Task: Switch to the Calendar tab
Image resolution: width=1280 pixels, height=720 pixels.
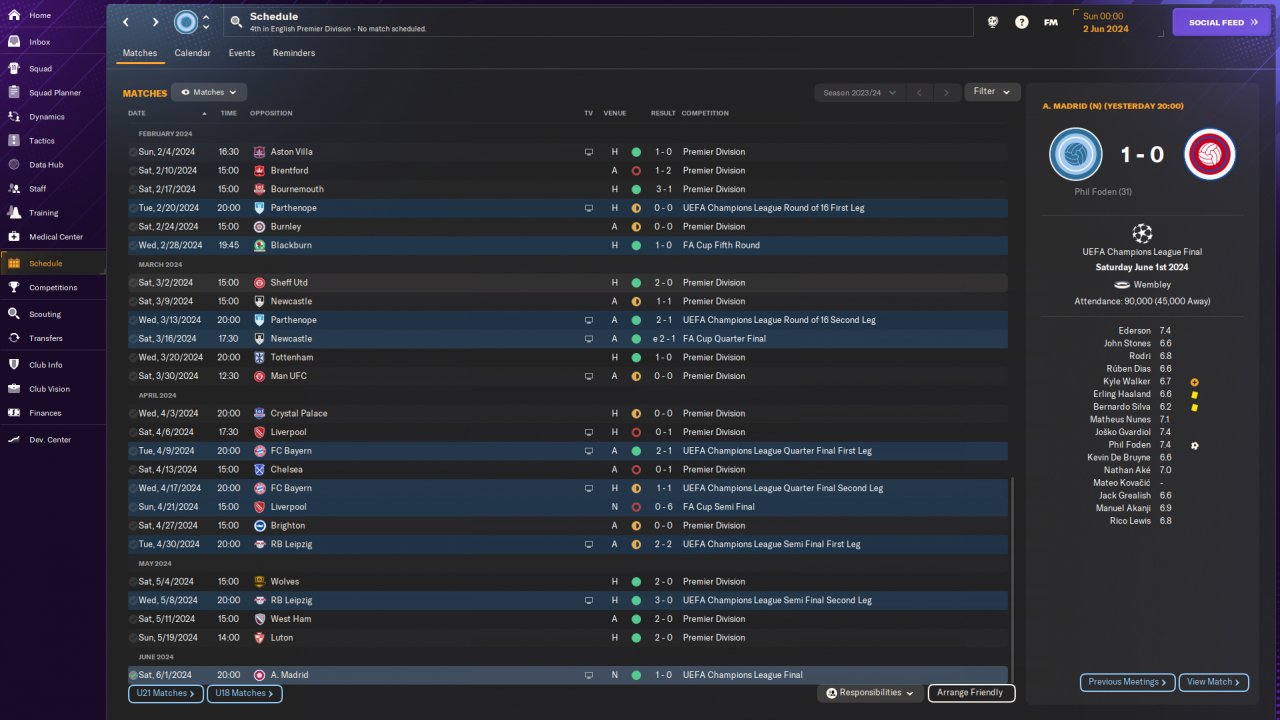Action: click(x=192, y=53)
